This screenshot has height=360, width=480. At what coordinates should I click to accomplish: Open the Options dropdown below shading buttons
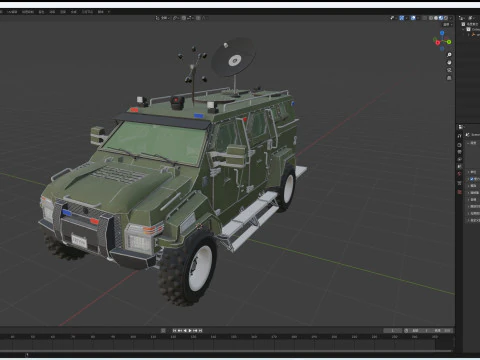[447, 25]
